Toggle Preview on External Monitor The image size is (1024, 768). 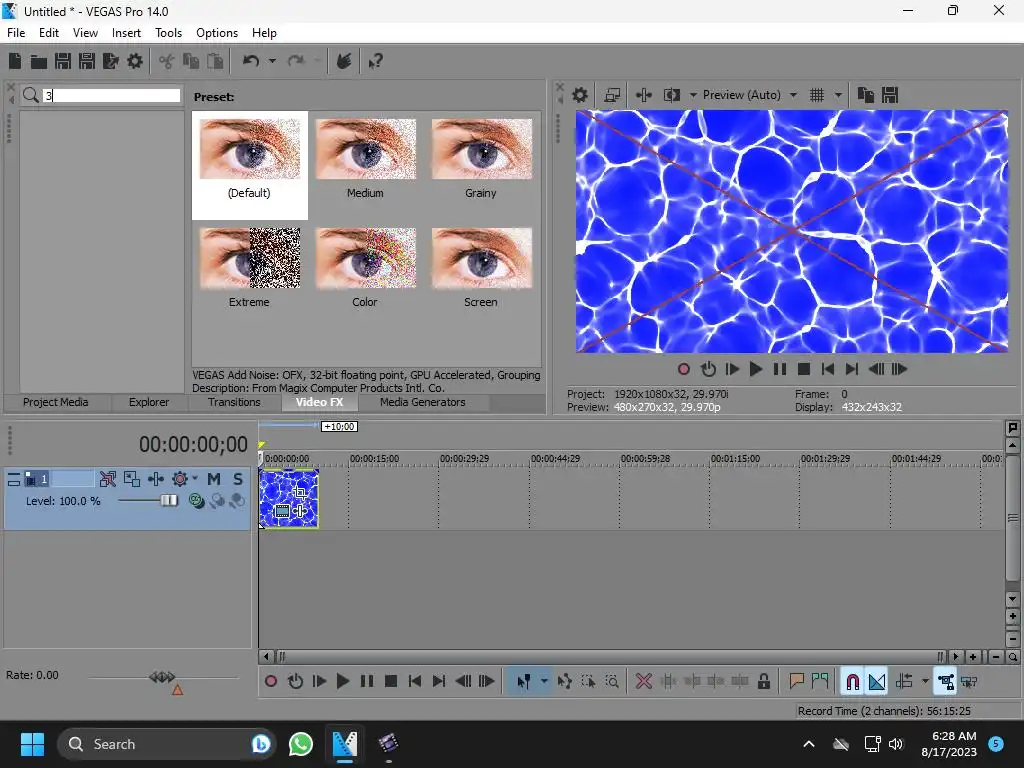[612, 95]
